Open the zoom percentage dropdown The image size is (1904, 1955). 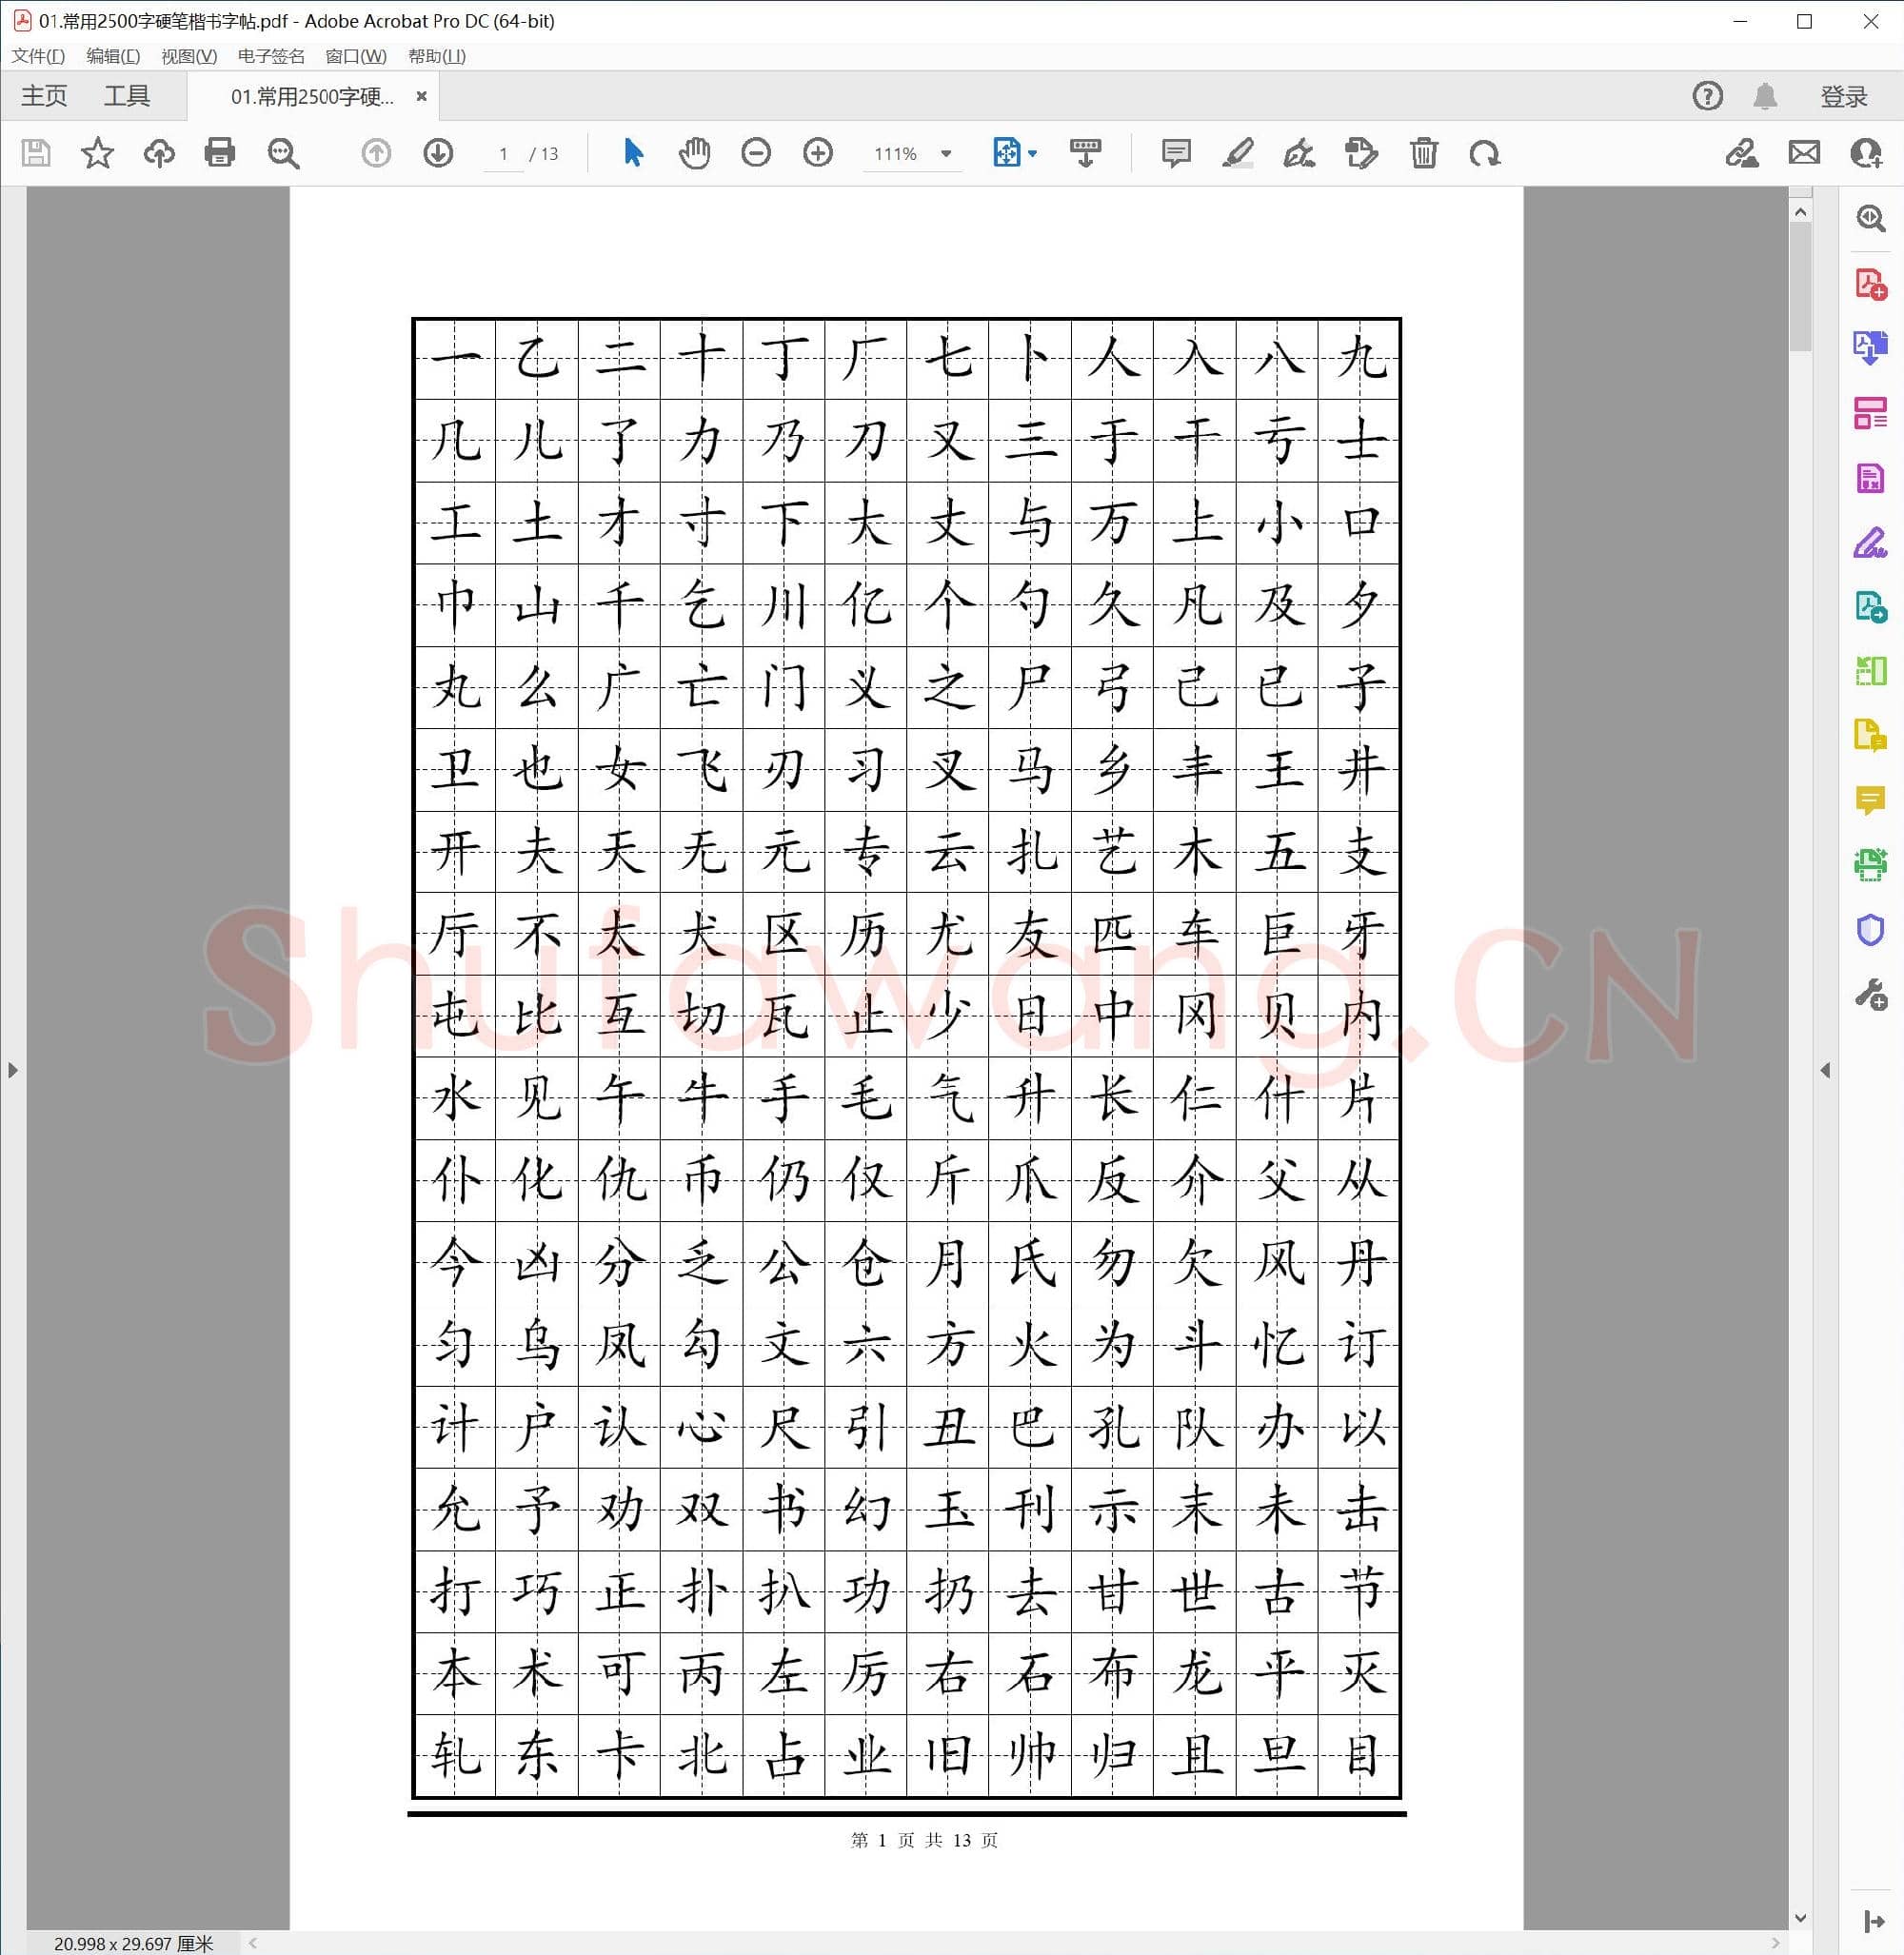[944, 153]
